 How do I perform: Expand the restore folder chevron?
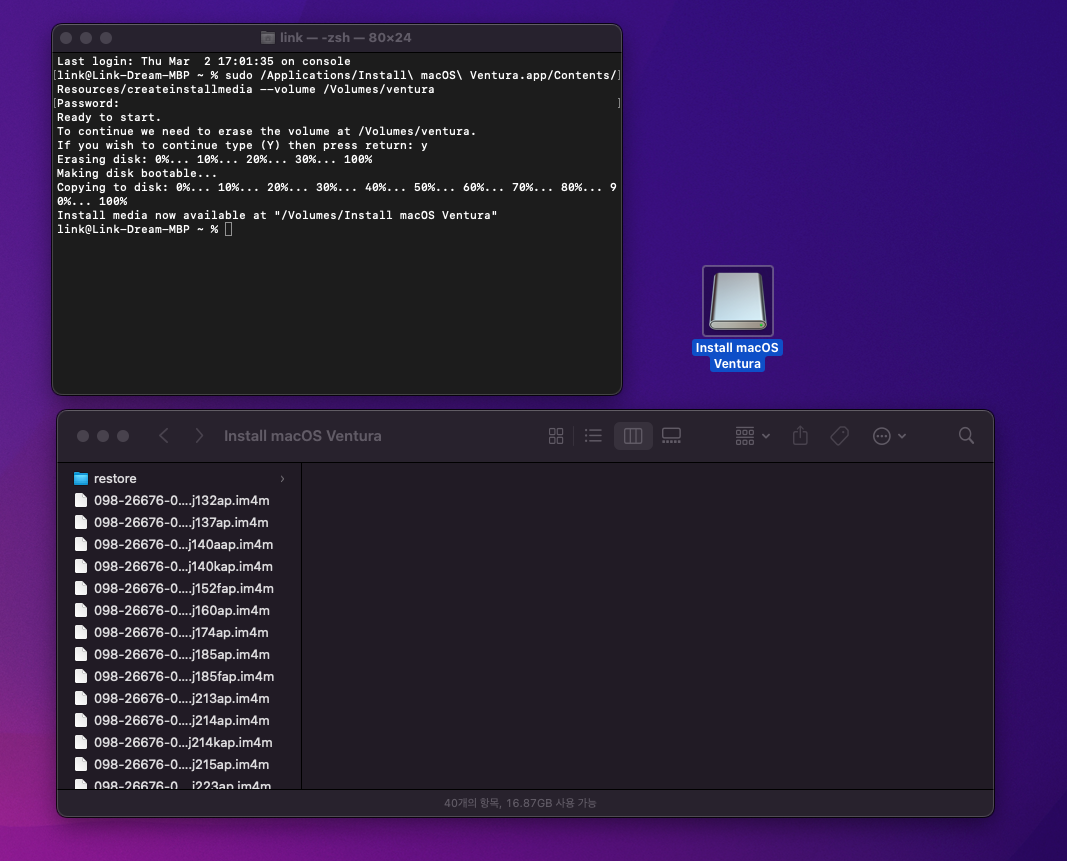click(282, 478)
